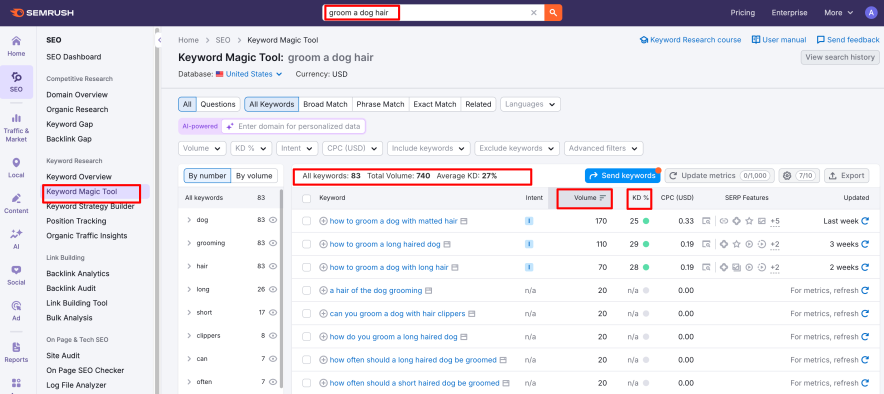Open the Volume filter dropdown
The image size is (884, 394).
click(202, 148)
